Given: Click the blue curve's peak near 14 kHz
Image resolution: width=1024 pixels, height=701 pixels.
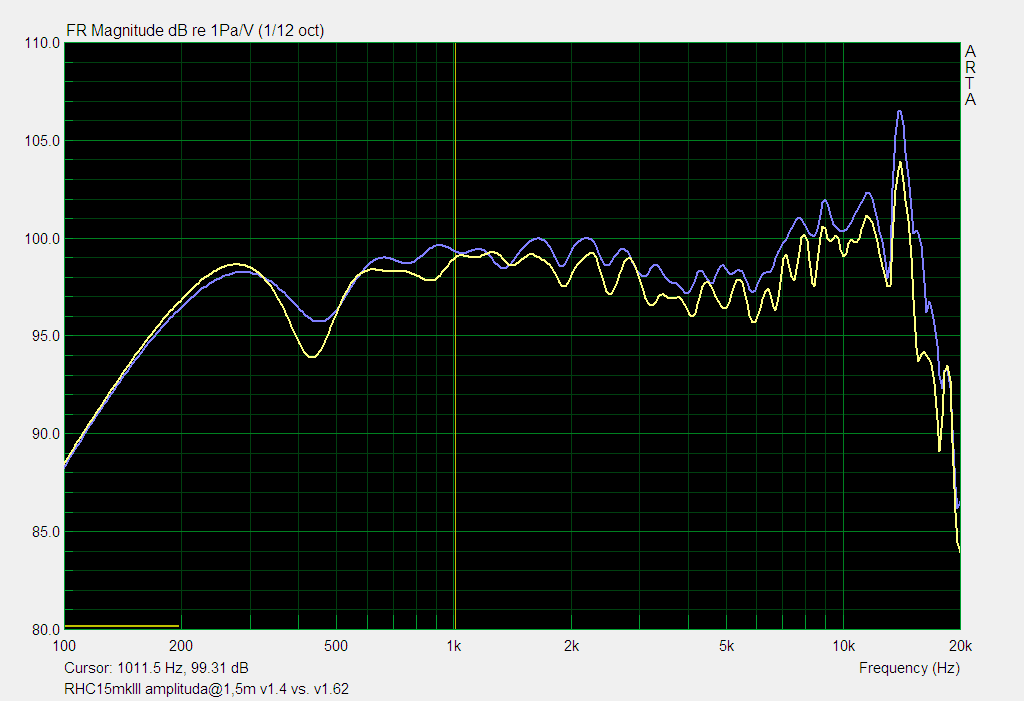Looking at the screenshot, I should 899,112.
